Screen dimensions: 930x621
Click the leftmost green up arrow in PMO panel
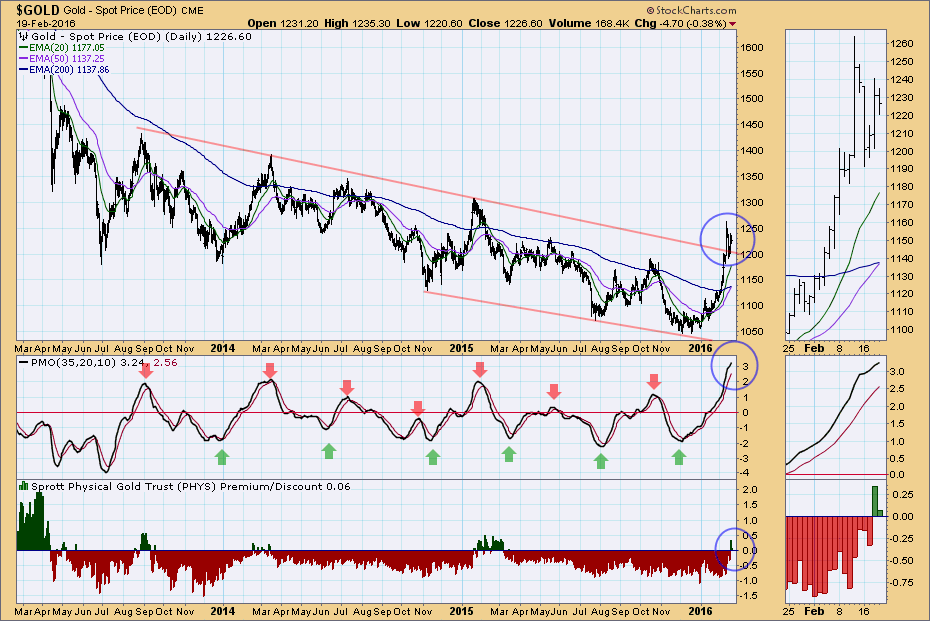click(221, 457)
